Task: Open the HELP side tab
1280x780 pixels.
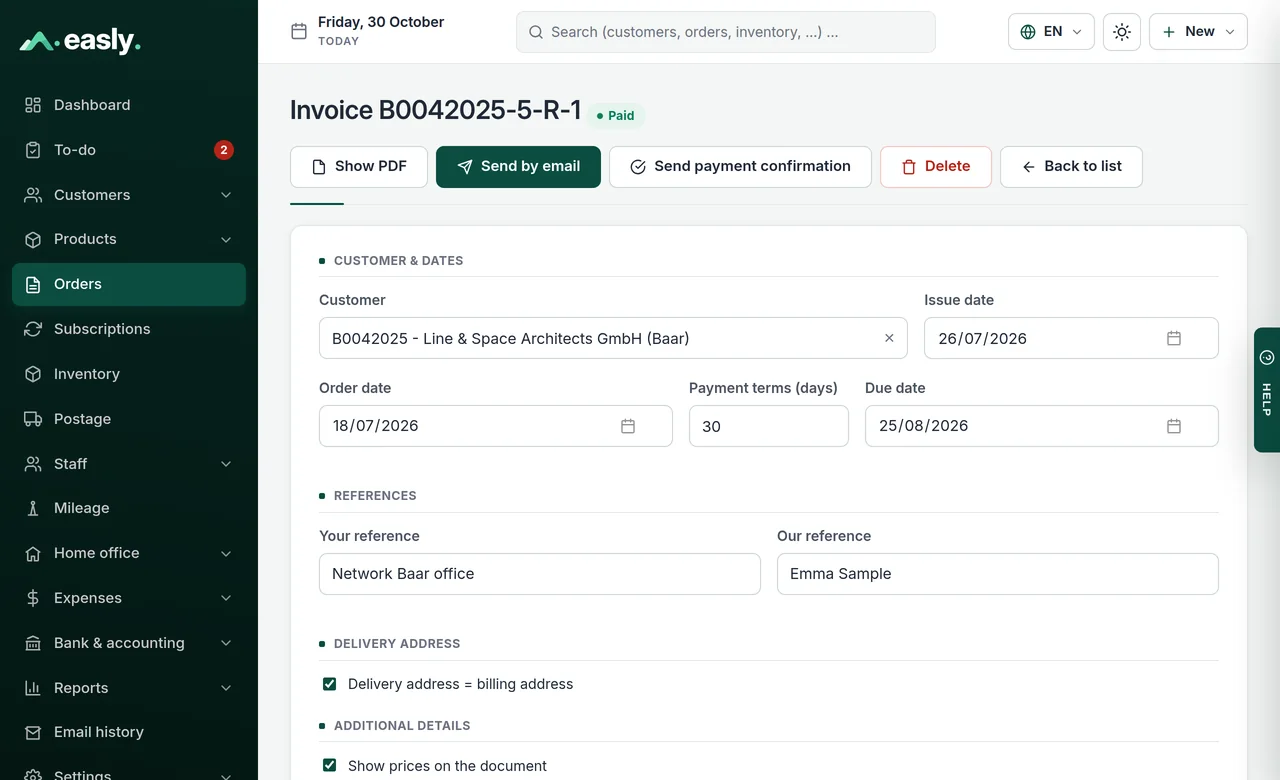Action: click(1266, 390)
